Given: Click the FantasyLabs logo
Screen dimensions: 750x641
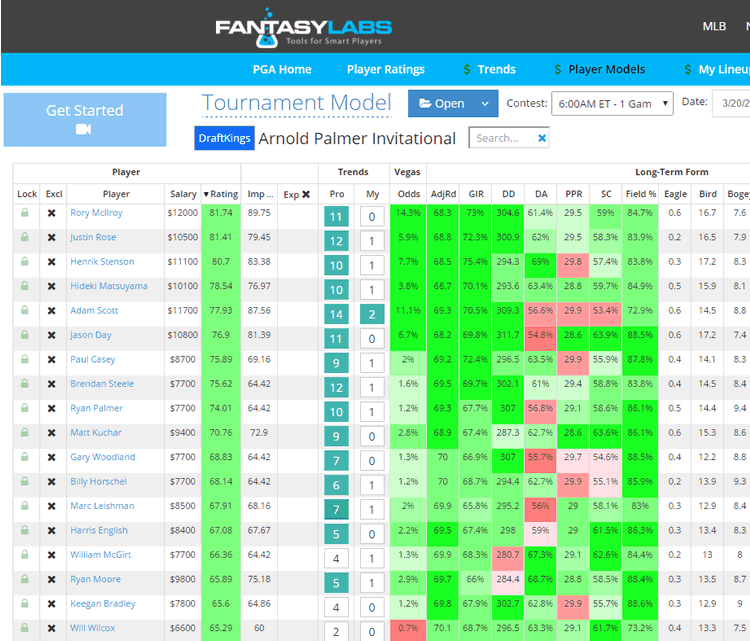Looking at the screenshot, I should [x=303, y=28].
